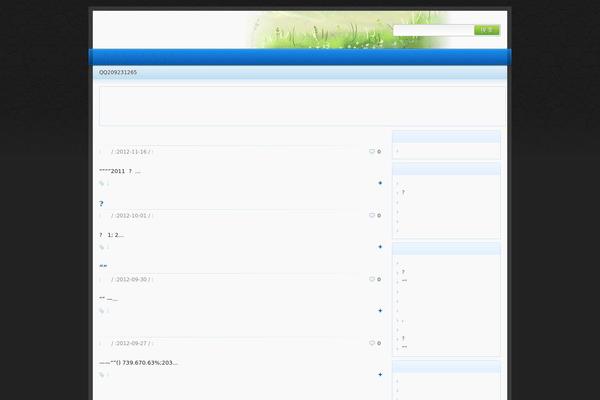Click the date 2012-09-30
The image size is (600, 400).
point(131,279)
